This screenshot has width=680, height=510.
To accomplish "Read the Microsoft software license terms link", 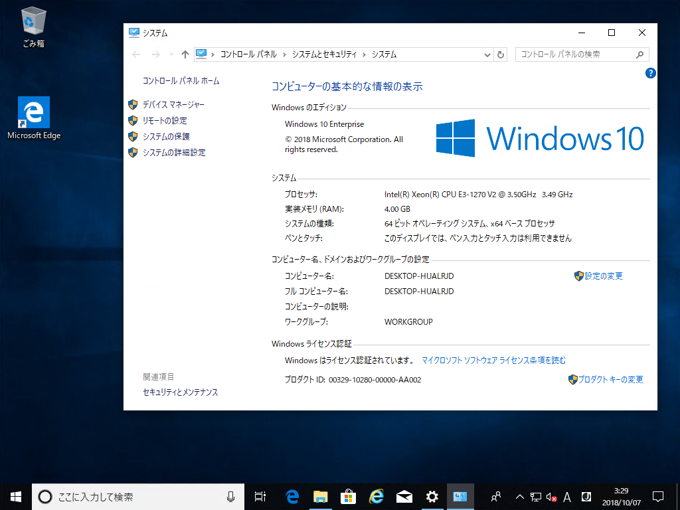I will point(494,360).
